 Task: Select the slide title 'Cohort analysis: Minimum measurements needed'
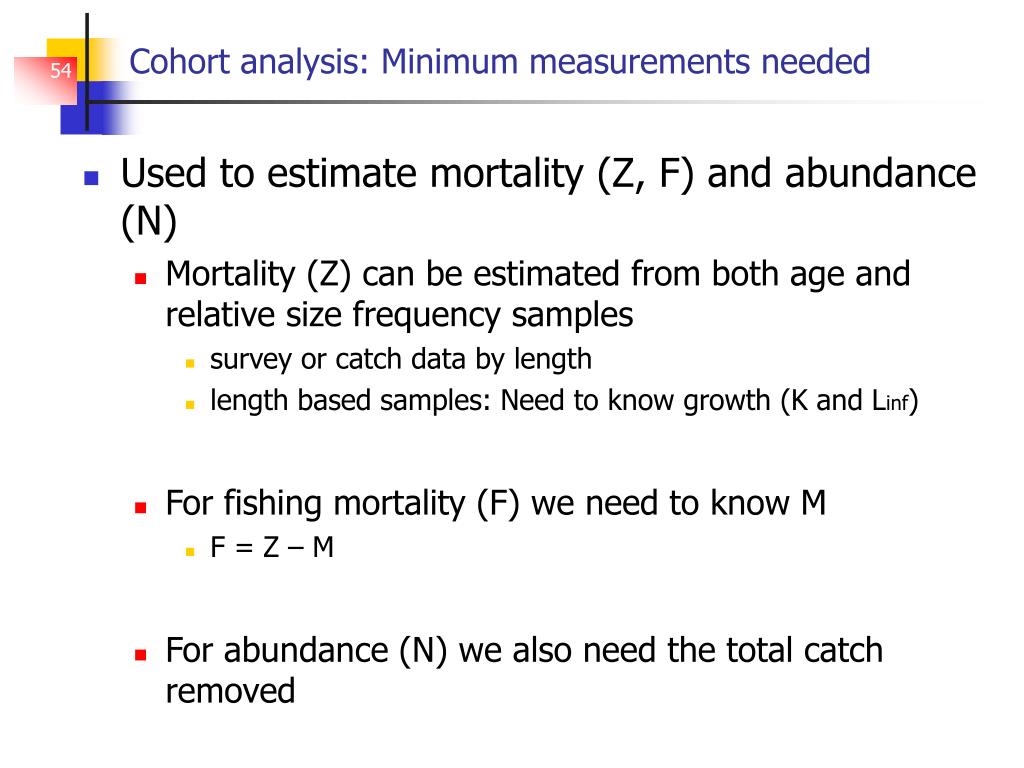point(500,63)
